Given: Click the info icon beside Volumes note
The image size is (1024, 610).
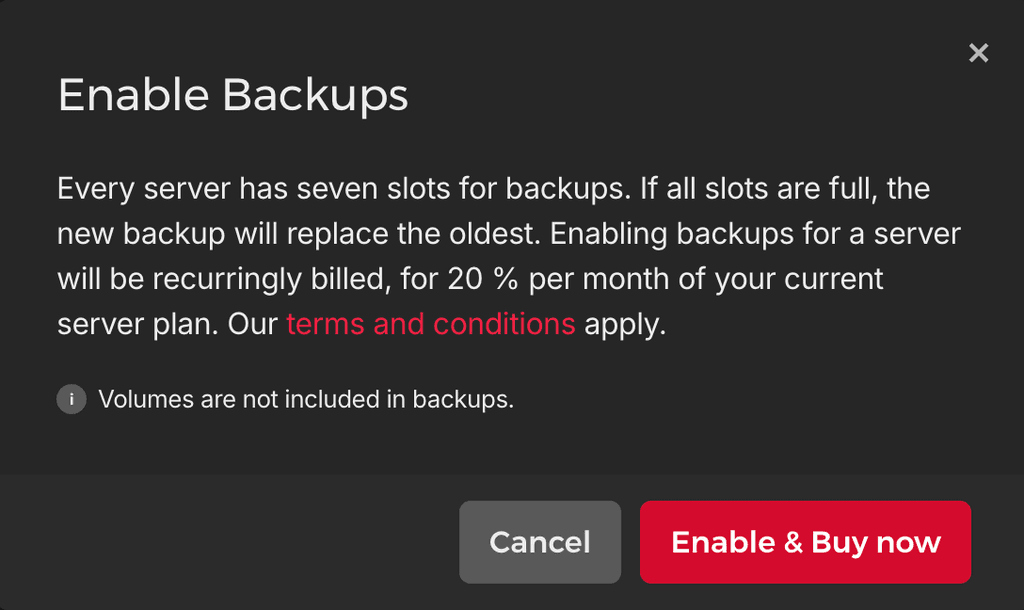Looking at the screenshot, I should pos(71,400).
